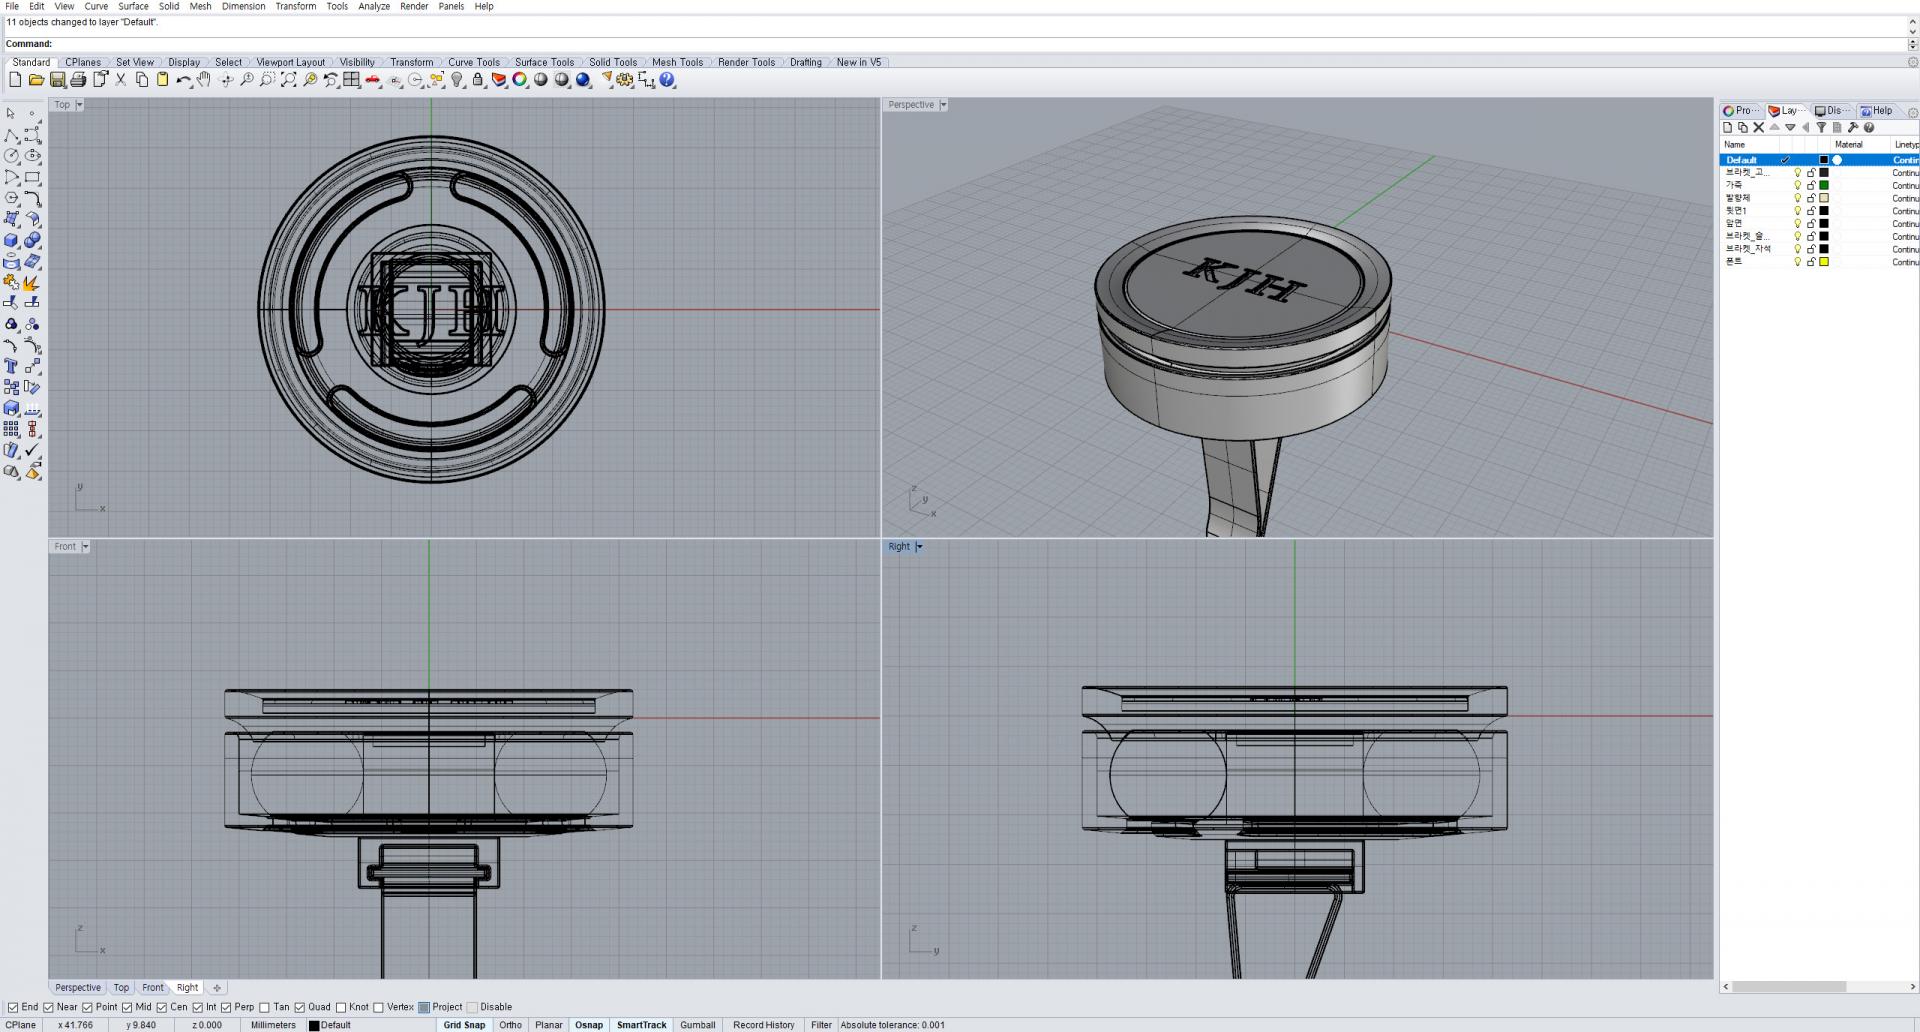The height and width of the screenshot is (1032, 1920).
Task: Open the Right viewport title dropdown
Action: pos(919,547)
